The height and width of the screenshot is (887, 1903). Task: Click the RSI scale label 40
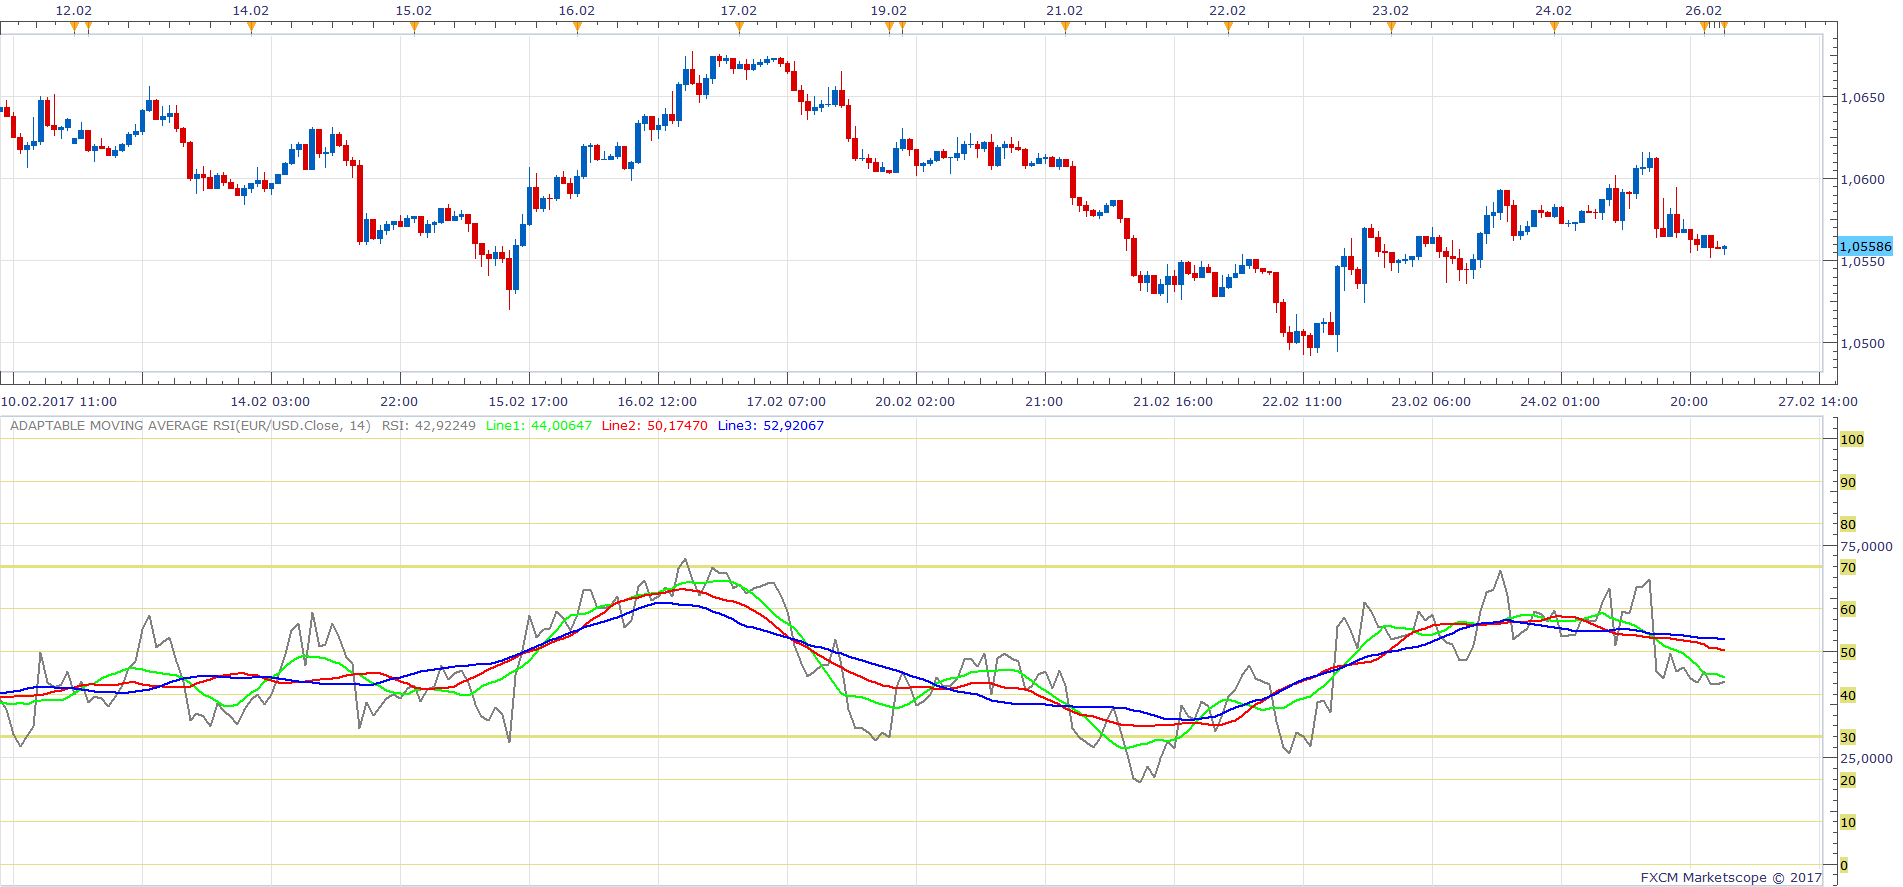1848,695
